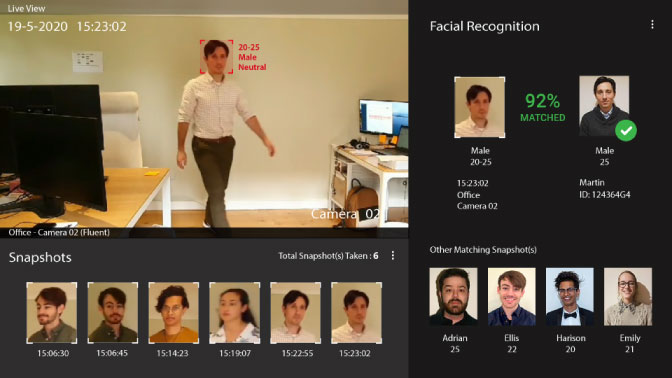The height and width of the screenshot is (378, 672).
Task: Select the snapshot taken at 15:22:55
Action: (295, 313)
